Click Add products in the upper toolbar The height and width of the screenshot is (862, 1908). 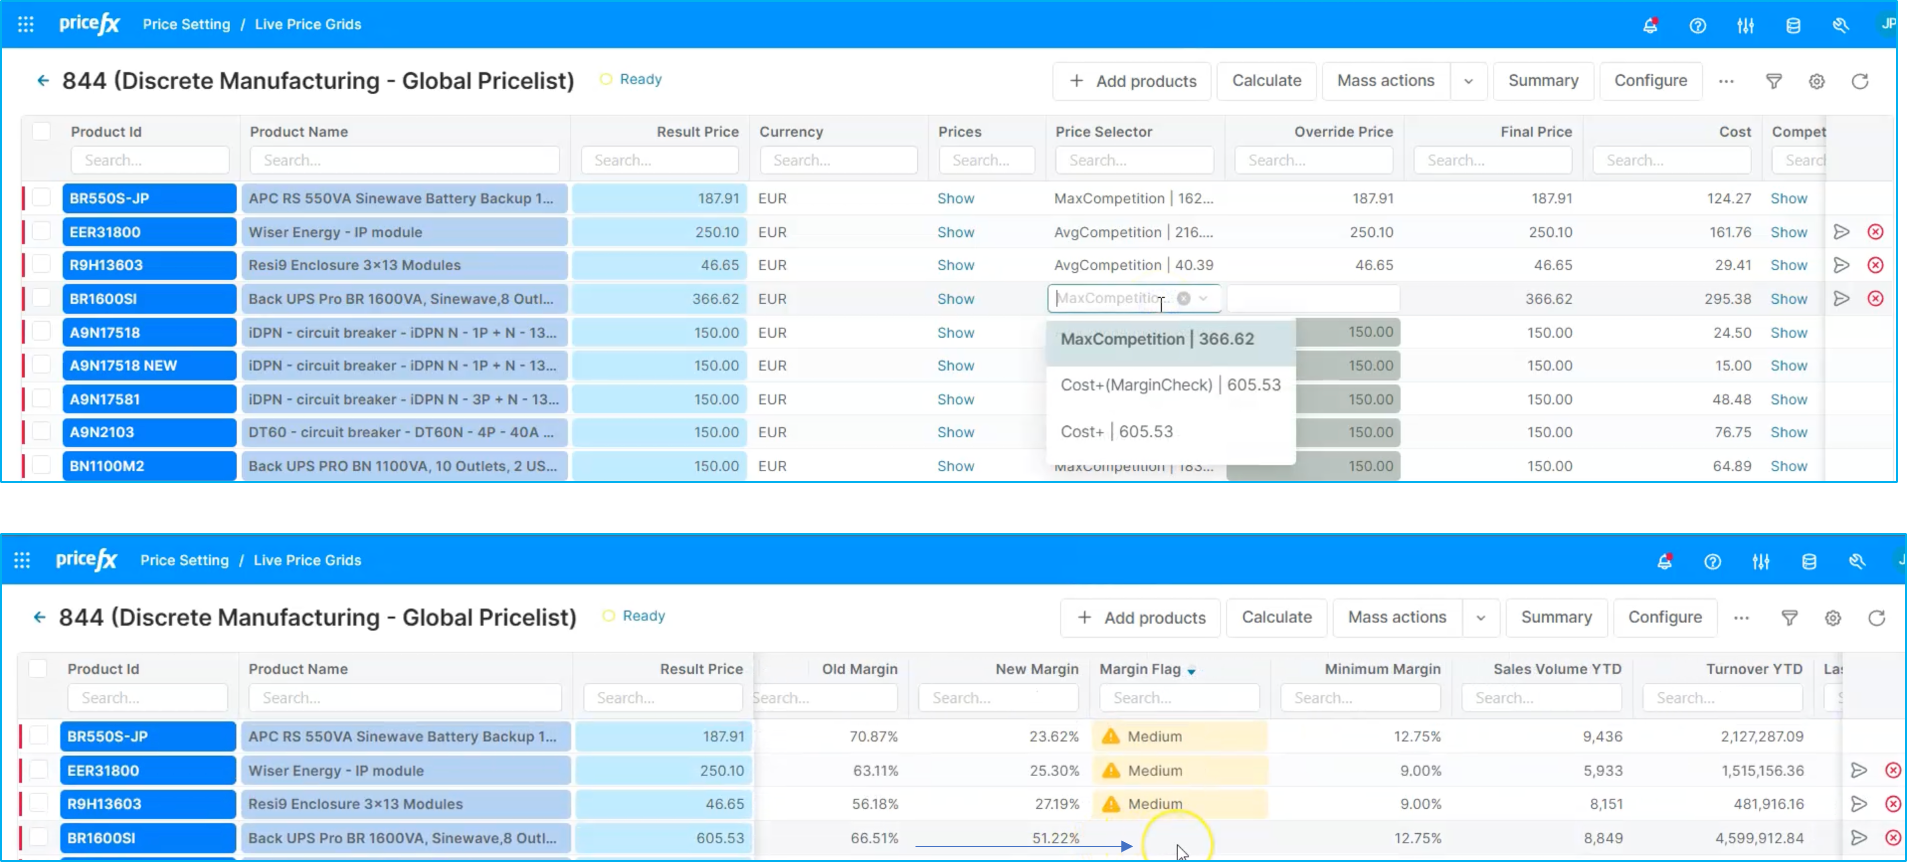(x=1132, y=81)
